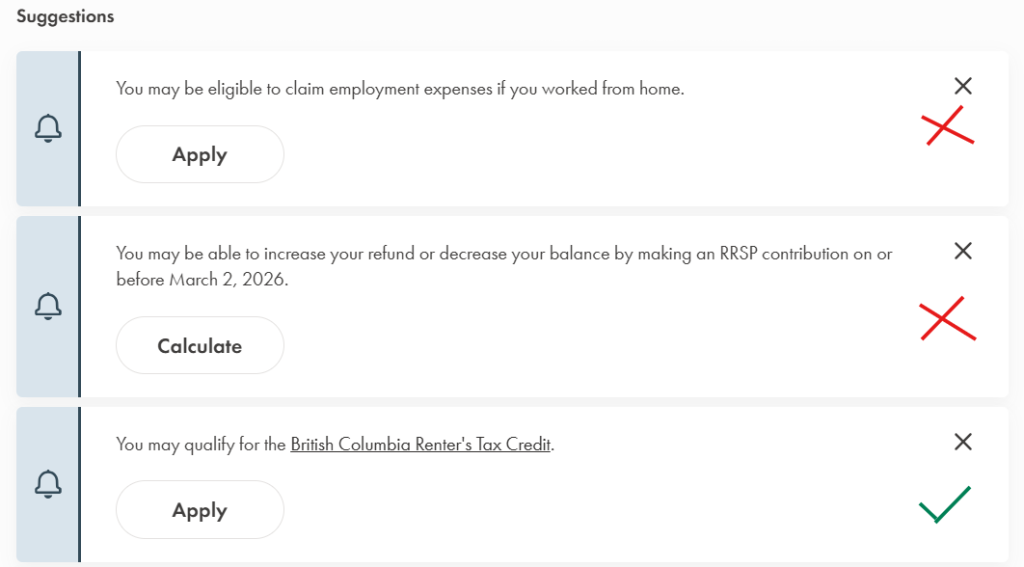Dismiss the RRSP contribution suggestion
The height and width of the screenshot is (567, 1024).
[x=963, y=251]
